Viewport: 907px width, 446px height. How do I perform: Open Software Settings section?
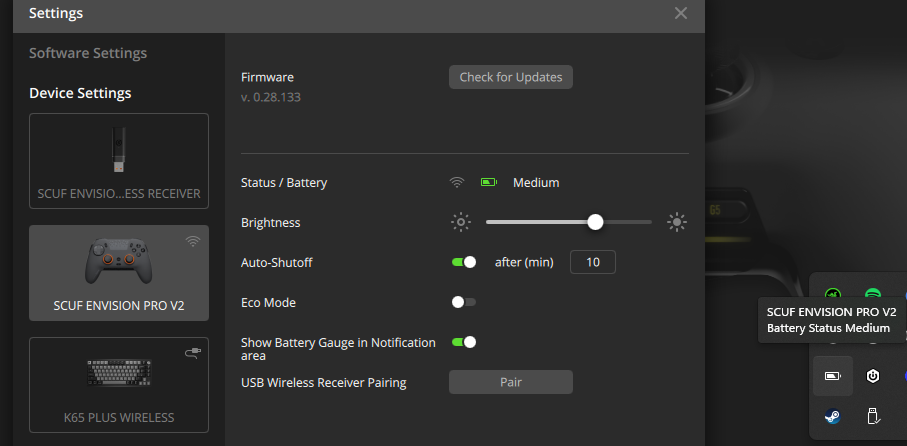[x=88, y=53]
